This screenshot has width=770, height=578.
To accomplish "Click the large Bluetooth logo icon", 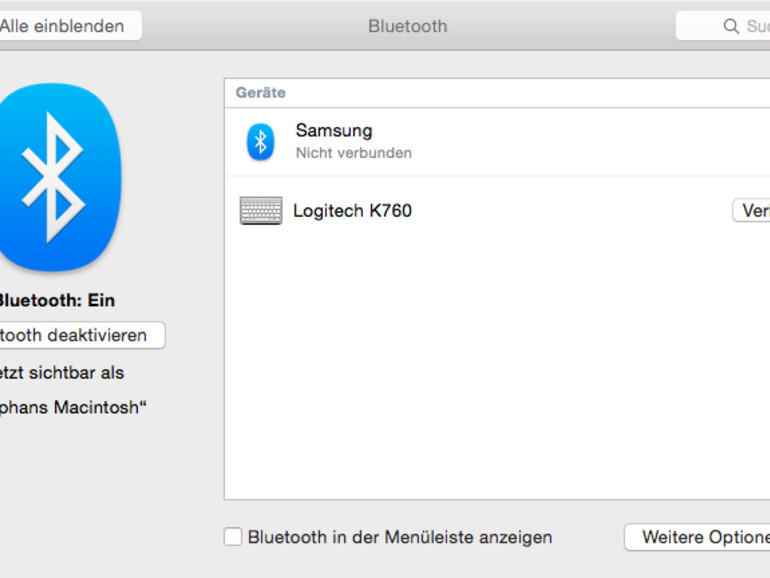I will 58,177.
